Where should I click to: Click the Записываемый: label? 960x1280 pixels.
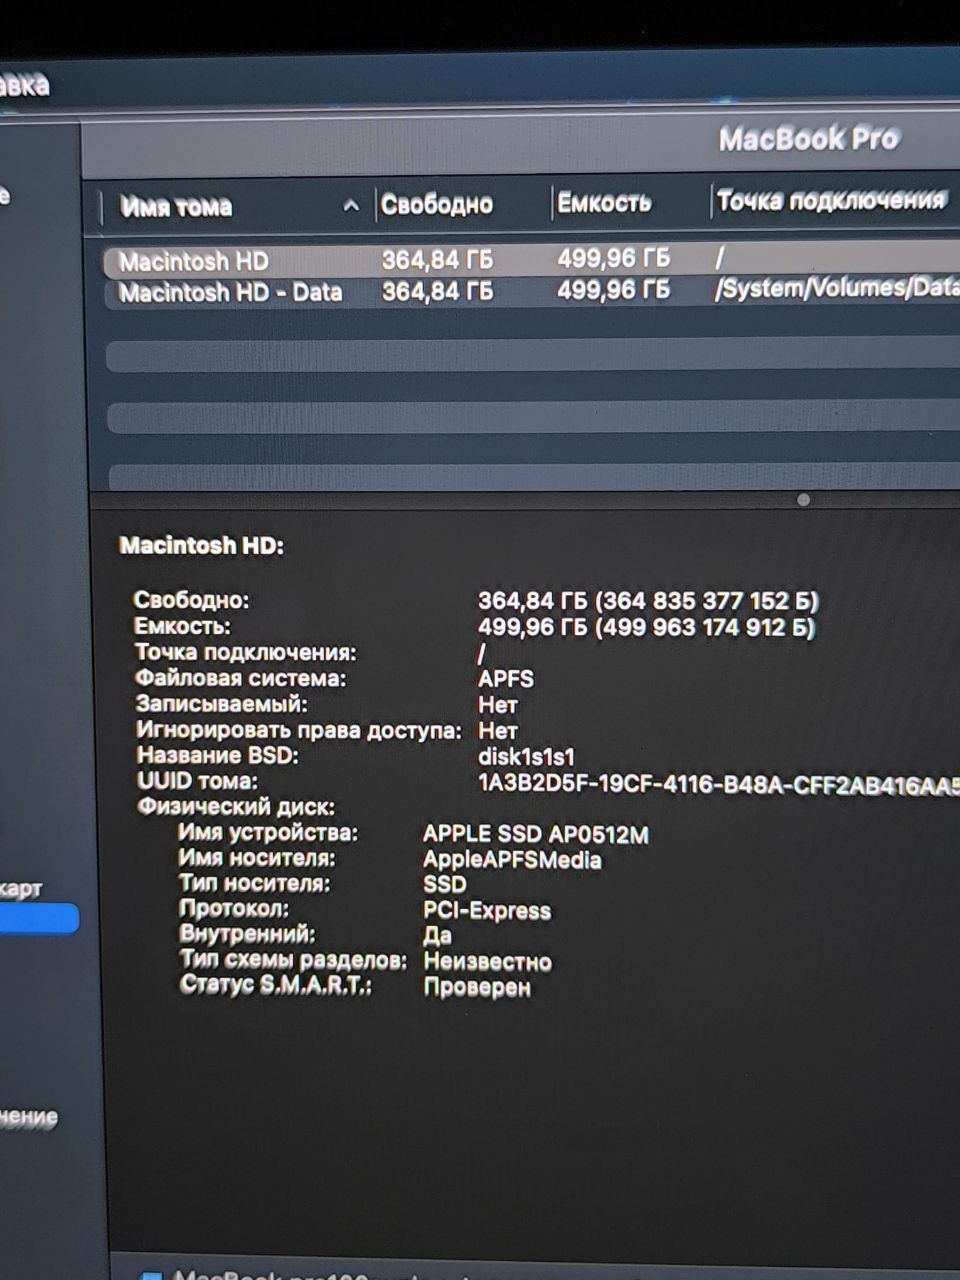click(x=222, y=704)
